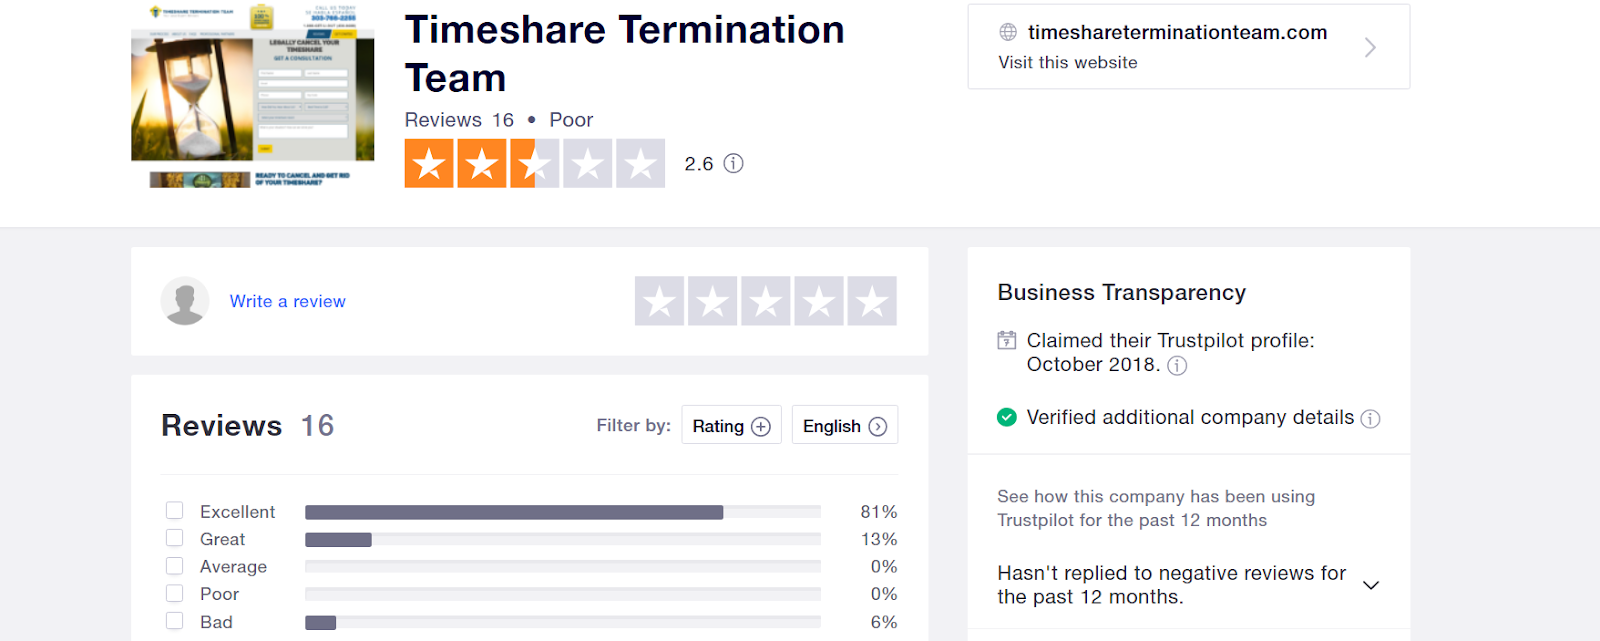Select four stars in the review rating
This screenshot has width=1600, height=641.
819,301
